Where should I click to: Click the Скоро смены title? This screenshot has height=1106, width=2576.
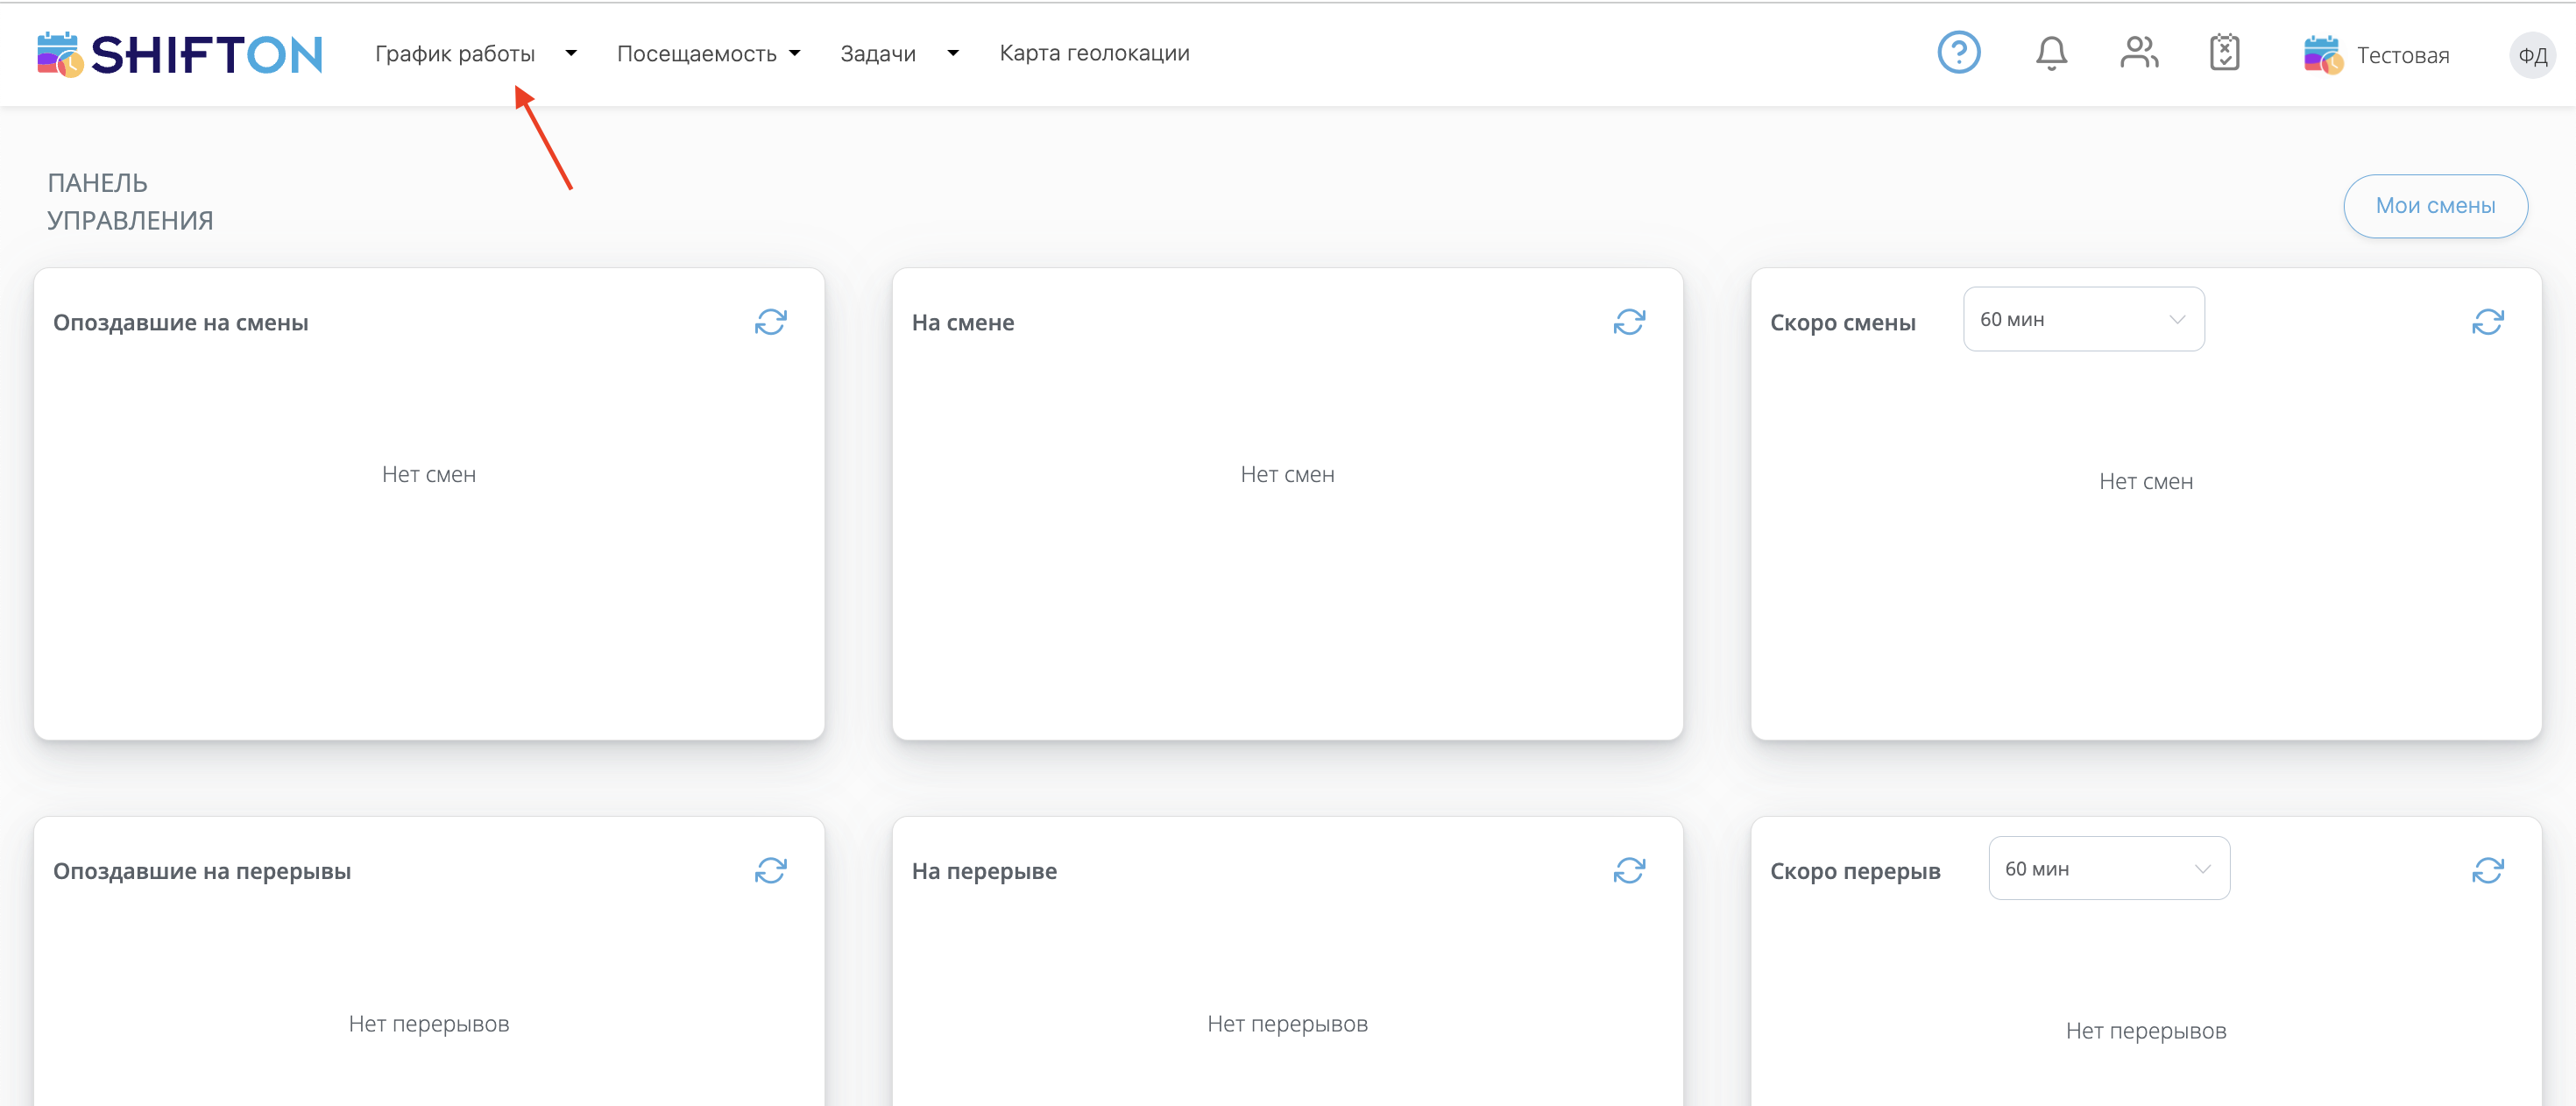(x=1842, y=322)
